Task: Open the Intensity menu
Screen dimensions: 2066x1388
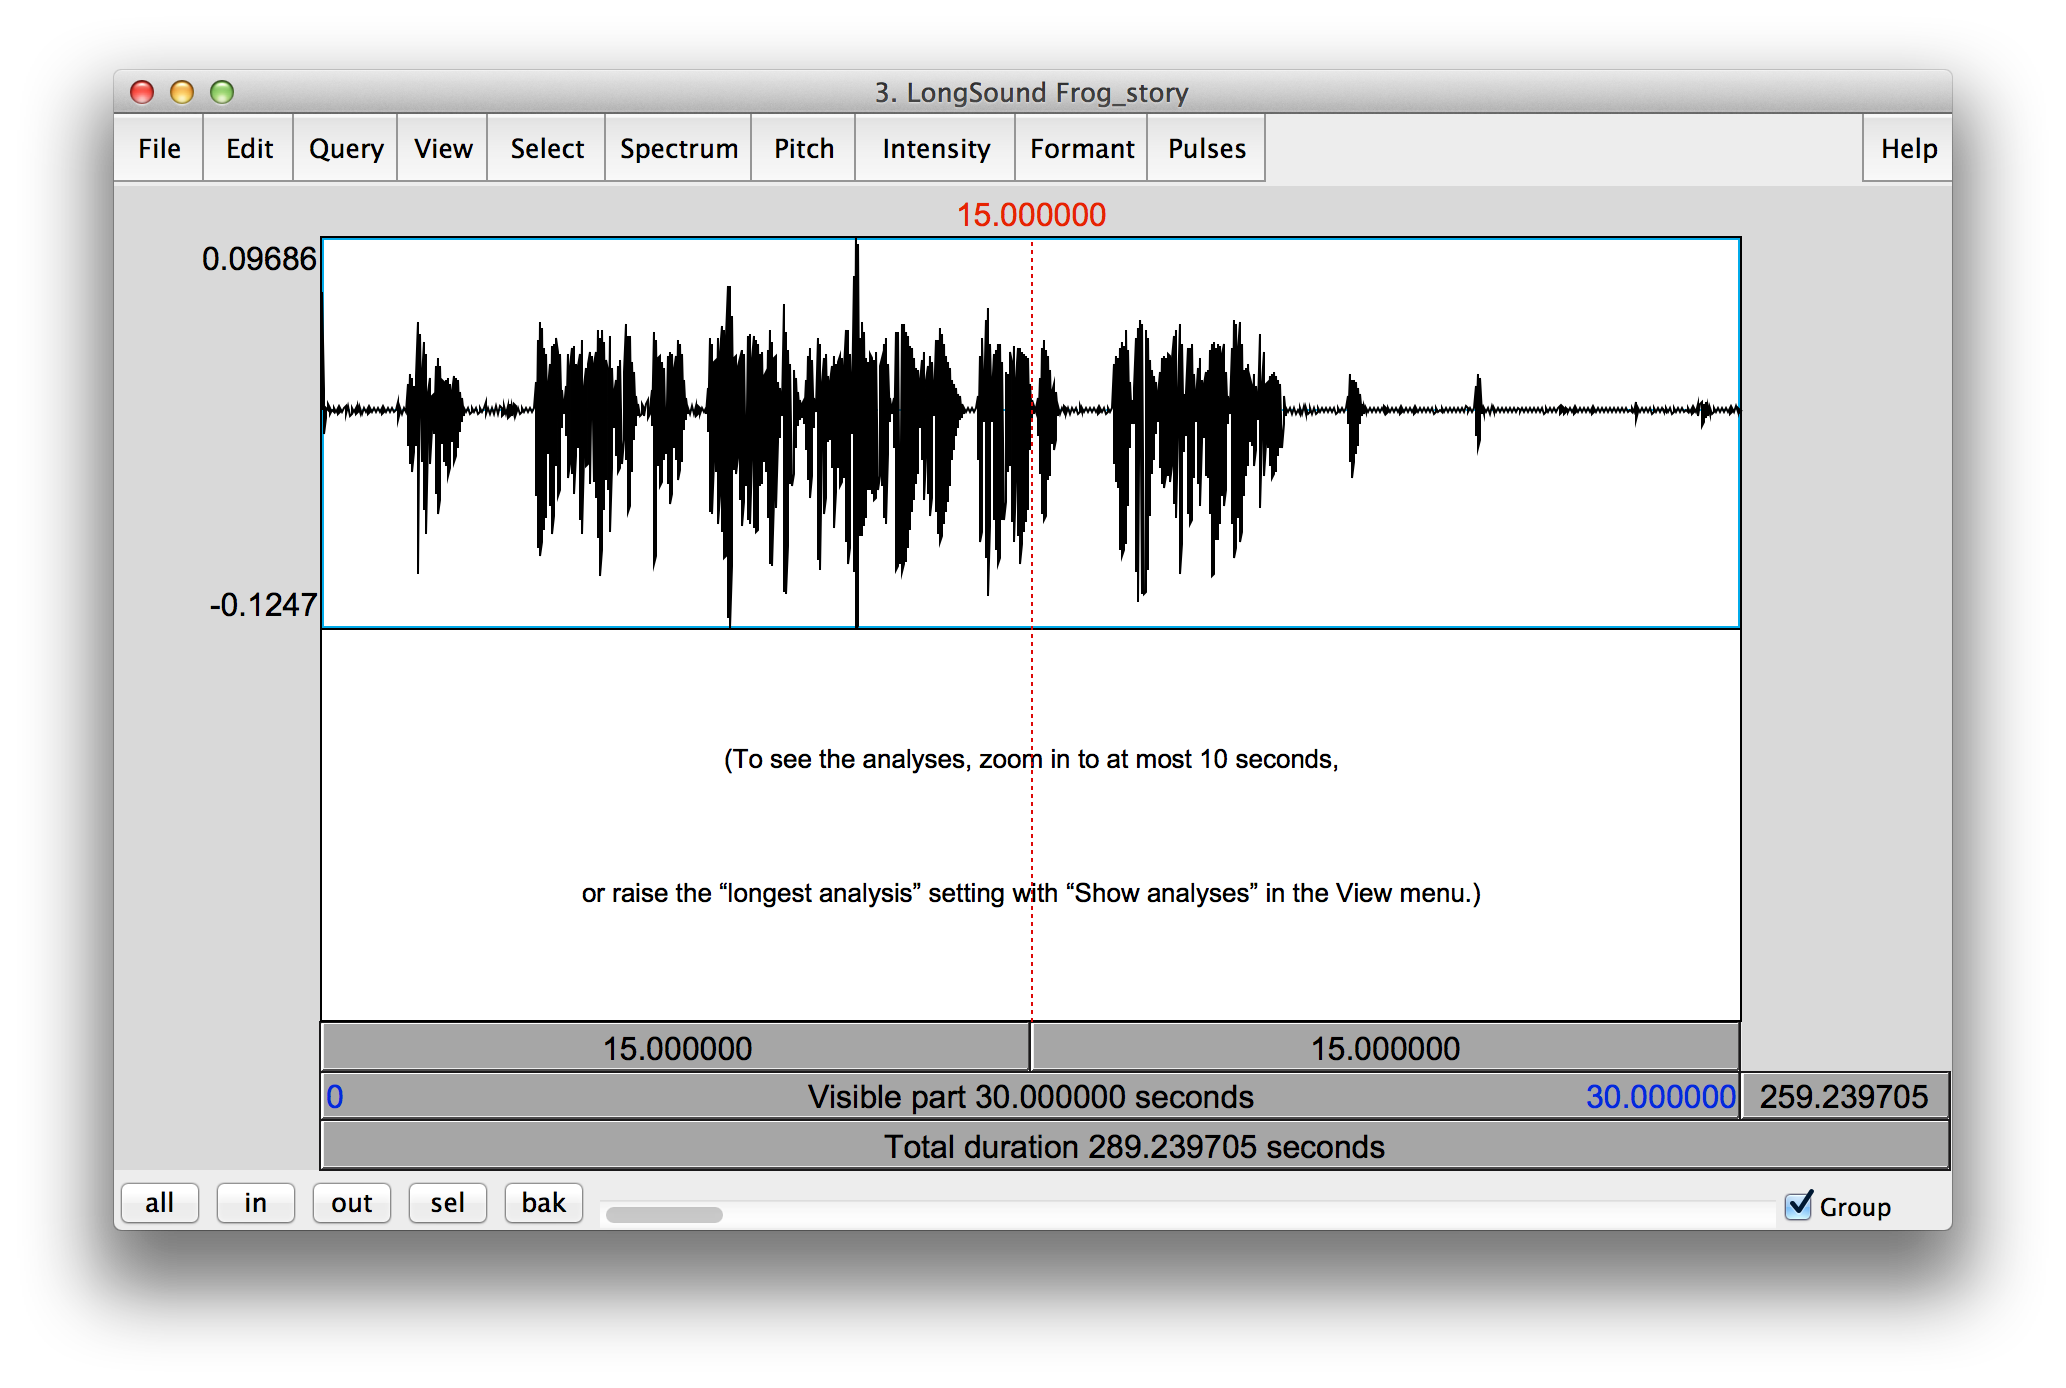Action: (936, 148)
